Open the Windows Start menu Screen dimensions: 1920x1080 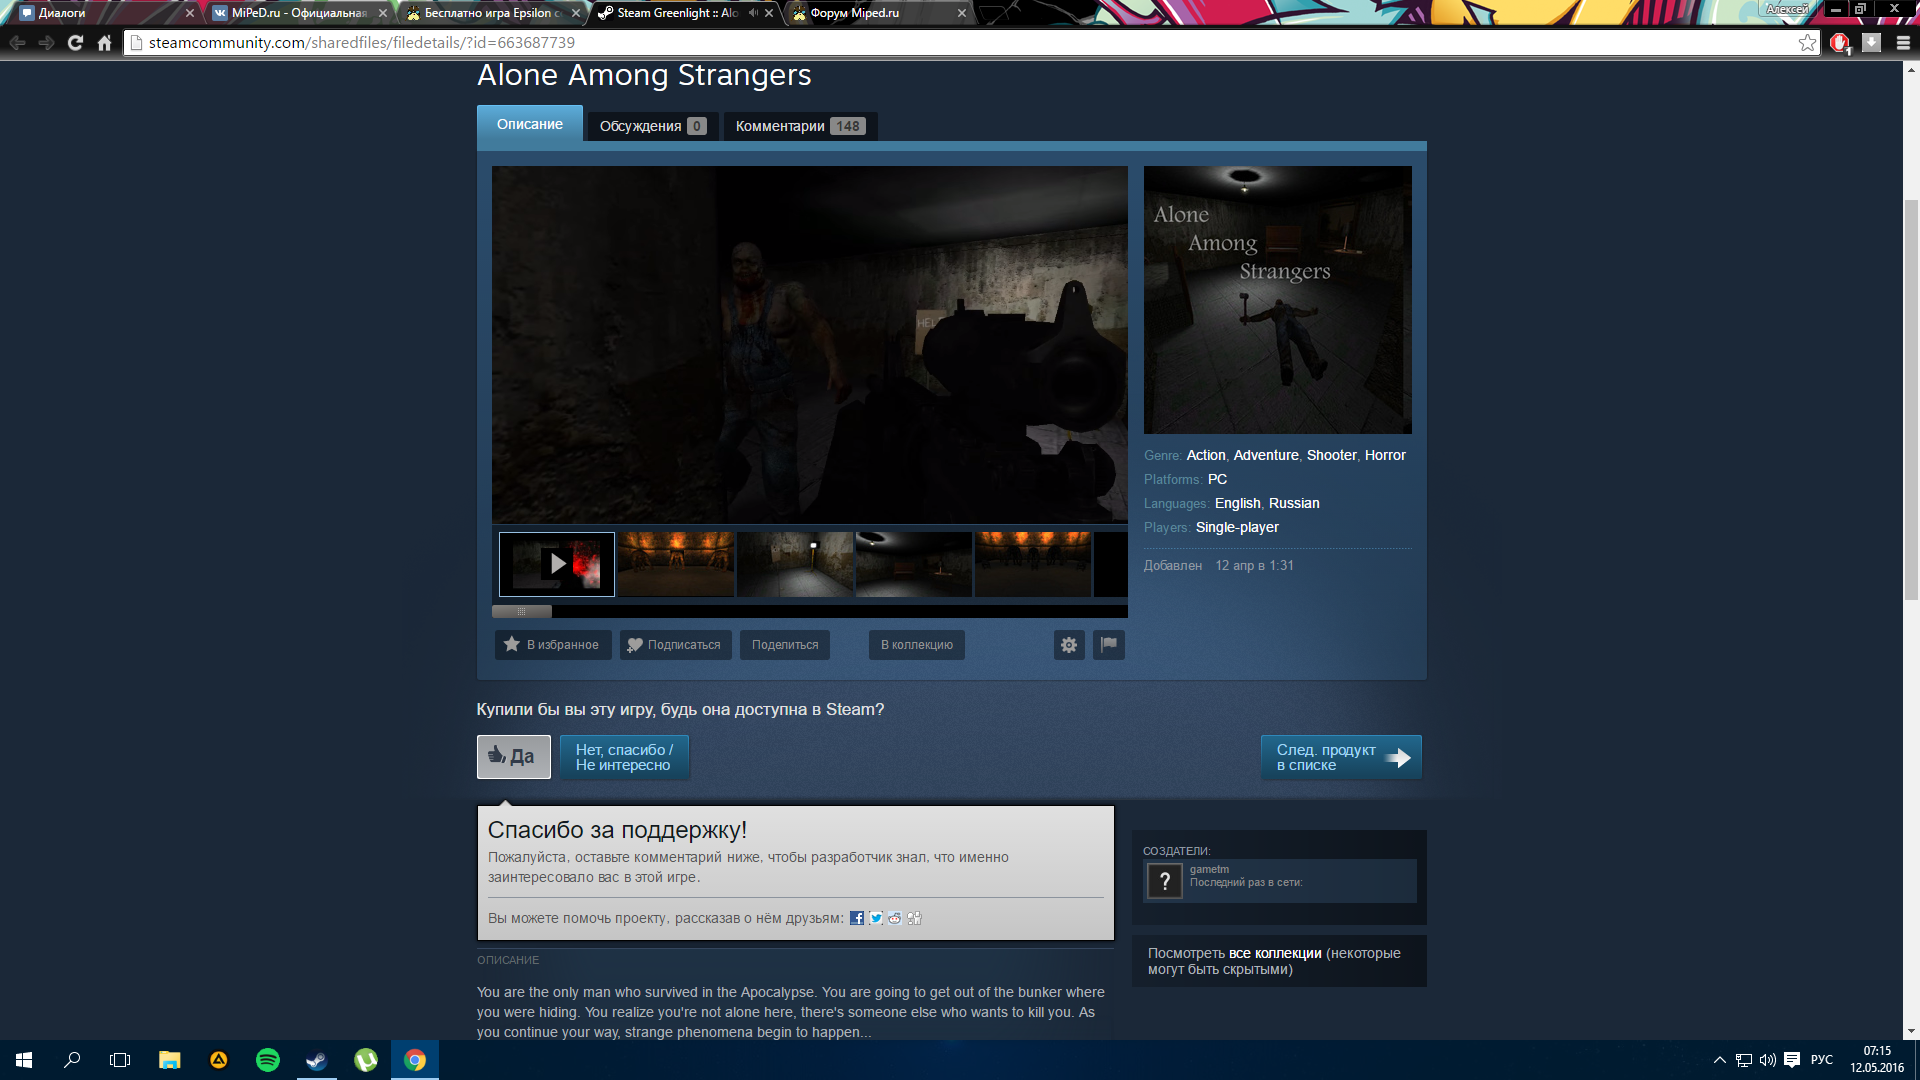[x=24, y=1060]
